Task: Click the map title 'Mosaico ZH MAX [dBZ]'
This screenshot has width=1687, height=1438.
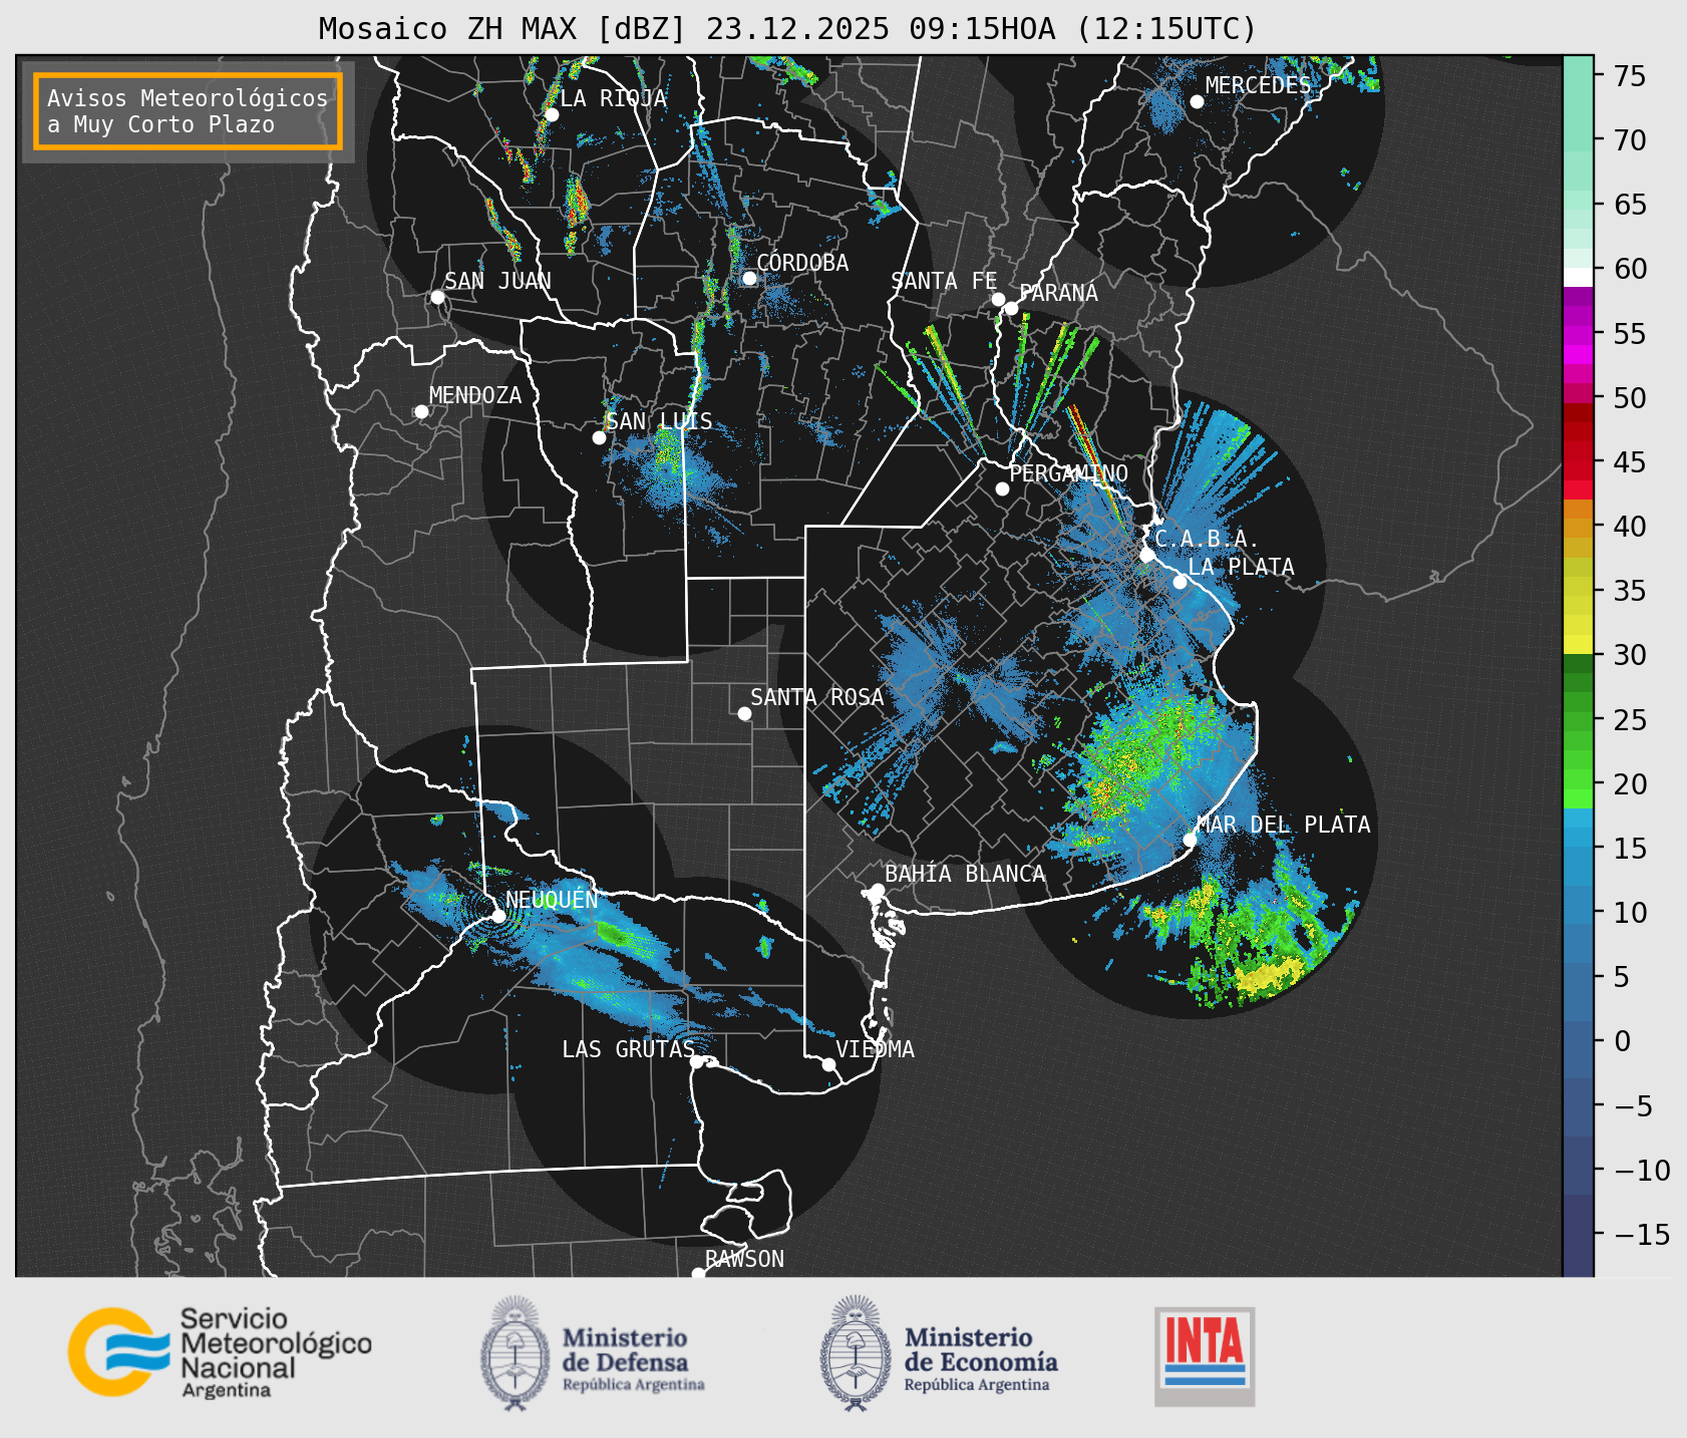Action: 503,29
